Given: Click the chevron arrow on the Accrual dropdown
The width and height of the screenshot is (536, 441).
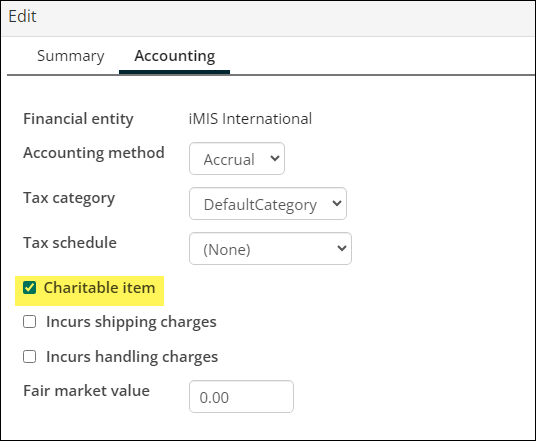Looking at the screenshot, I should point(275,158).
